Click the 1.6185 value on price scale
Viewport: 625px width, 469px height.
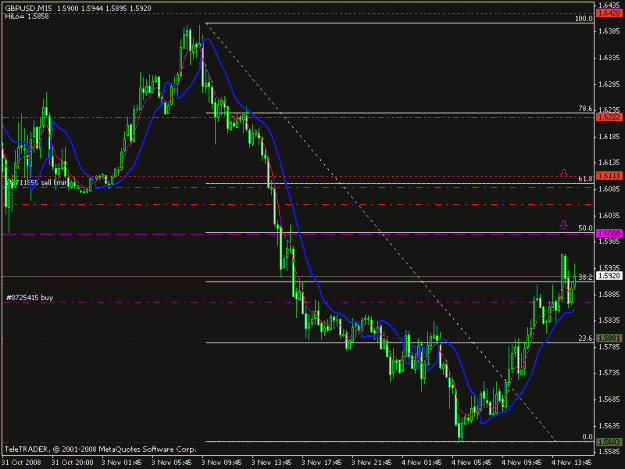click(x=609, y=136)
